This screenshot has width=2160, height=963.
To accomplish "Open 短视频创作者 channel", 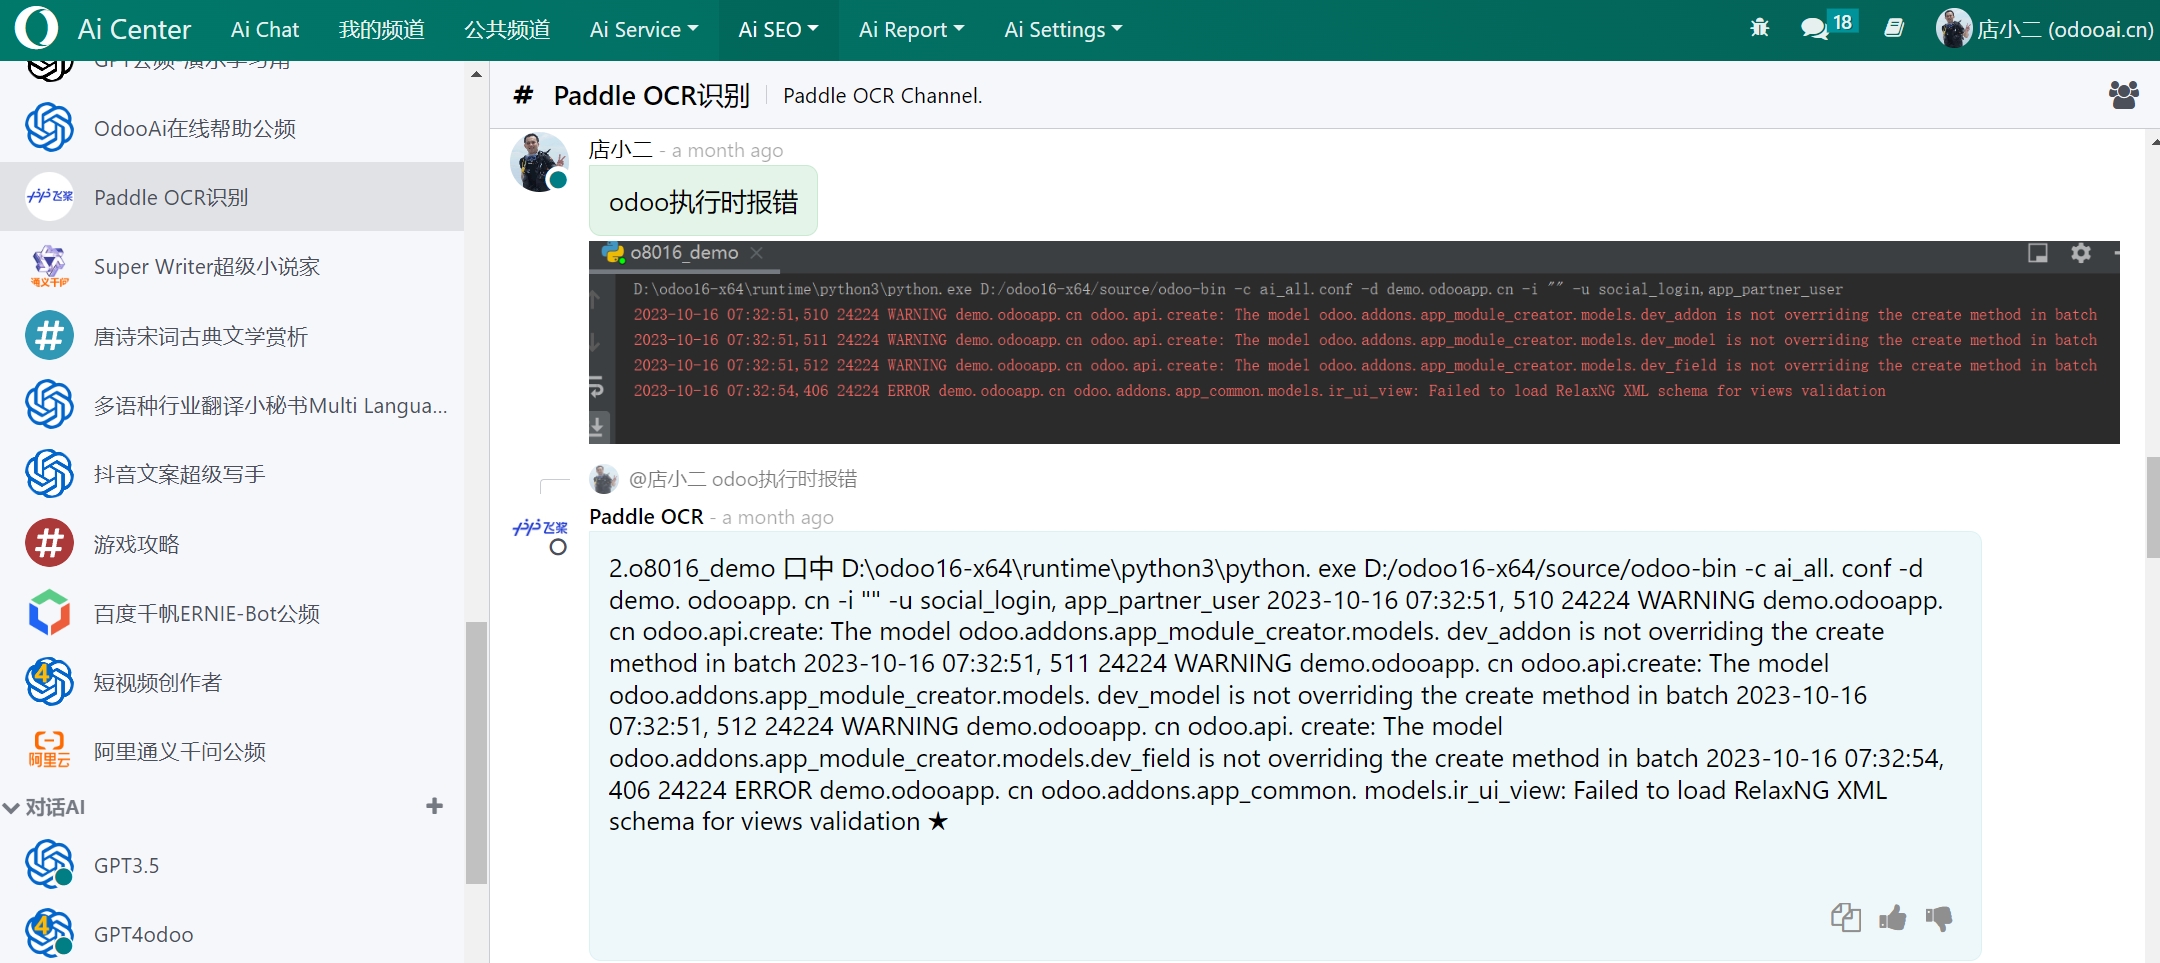I will 232,682.
